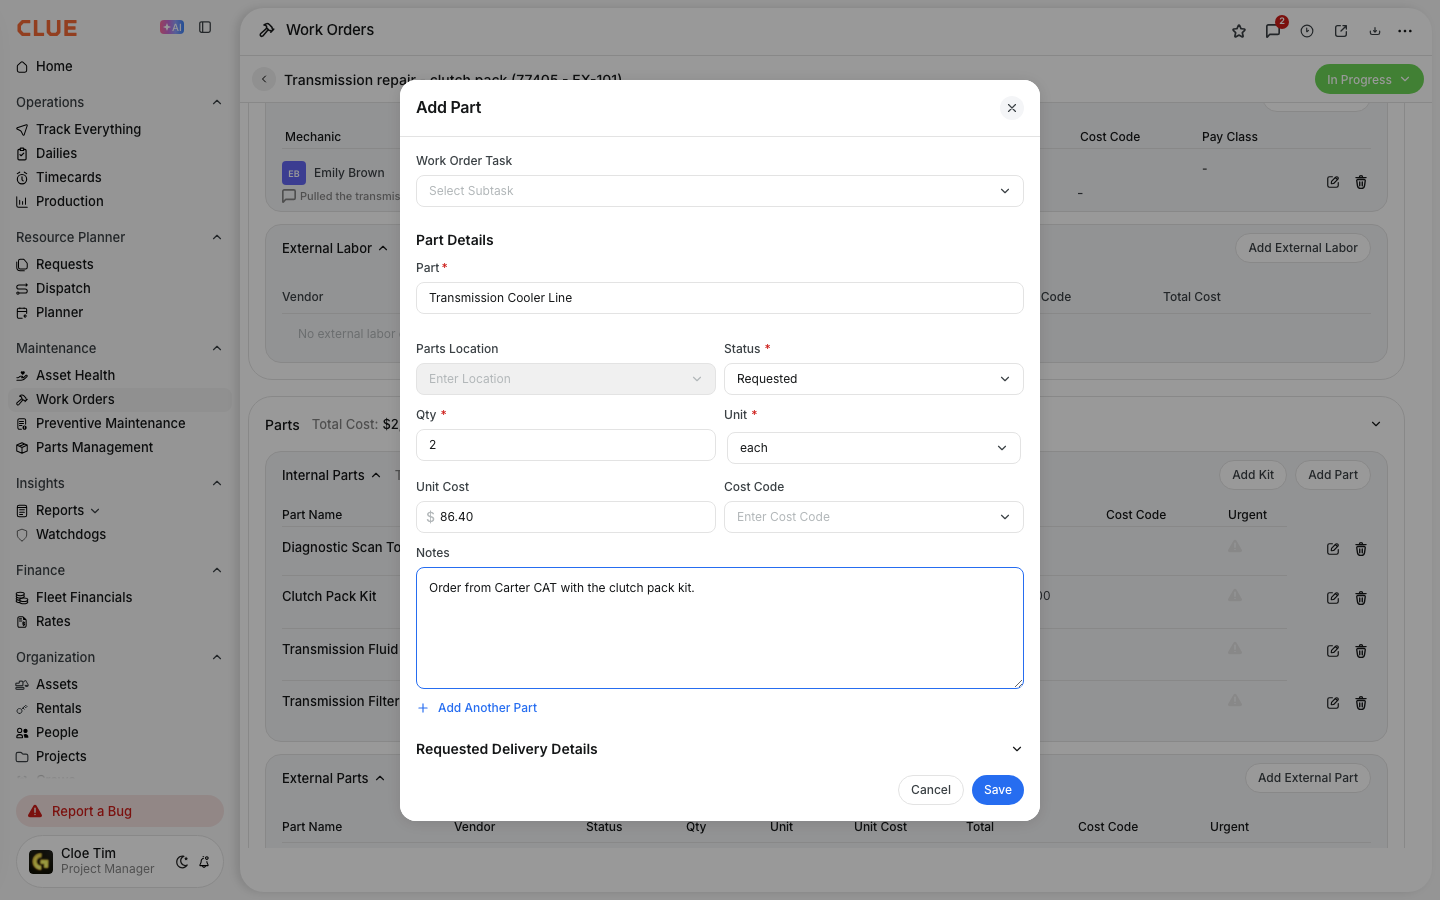
Task: Click the Add Another Part link
Action: click(477, 708)
